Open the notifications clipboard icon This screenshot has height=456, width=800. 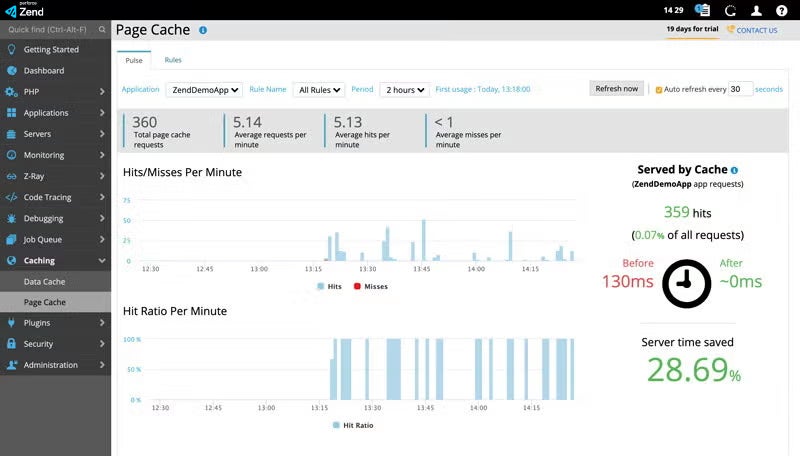[702, 10]
